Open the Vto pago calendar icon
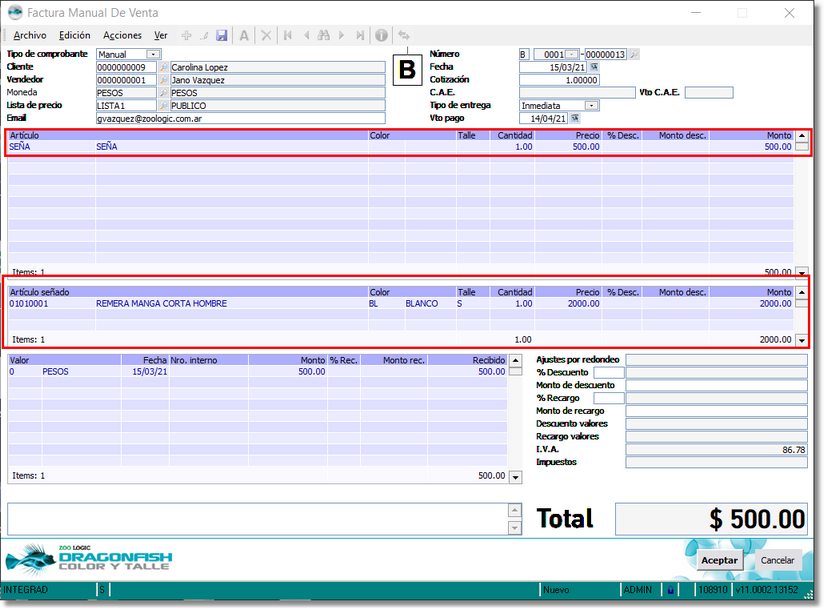Viewport: 824px width, 610px height. pyautogui.click(x=575, y=118)
